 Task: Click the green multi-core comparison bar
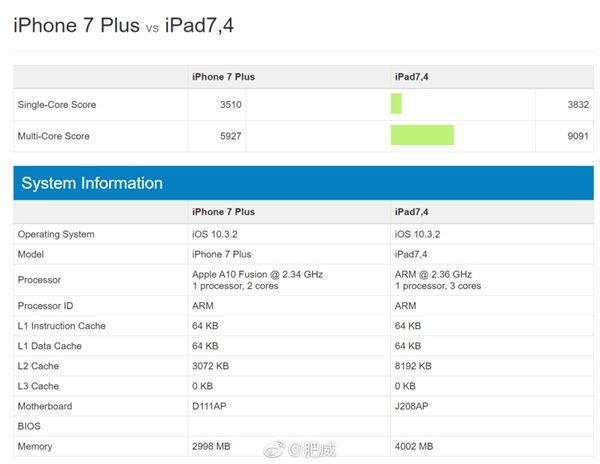pos(422,135)
